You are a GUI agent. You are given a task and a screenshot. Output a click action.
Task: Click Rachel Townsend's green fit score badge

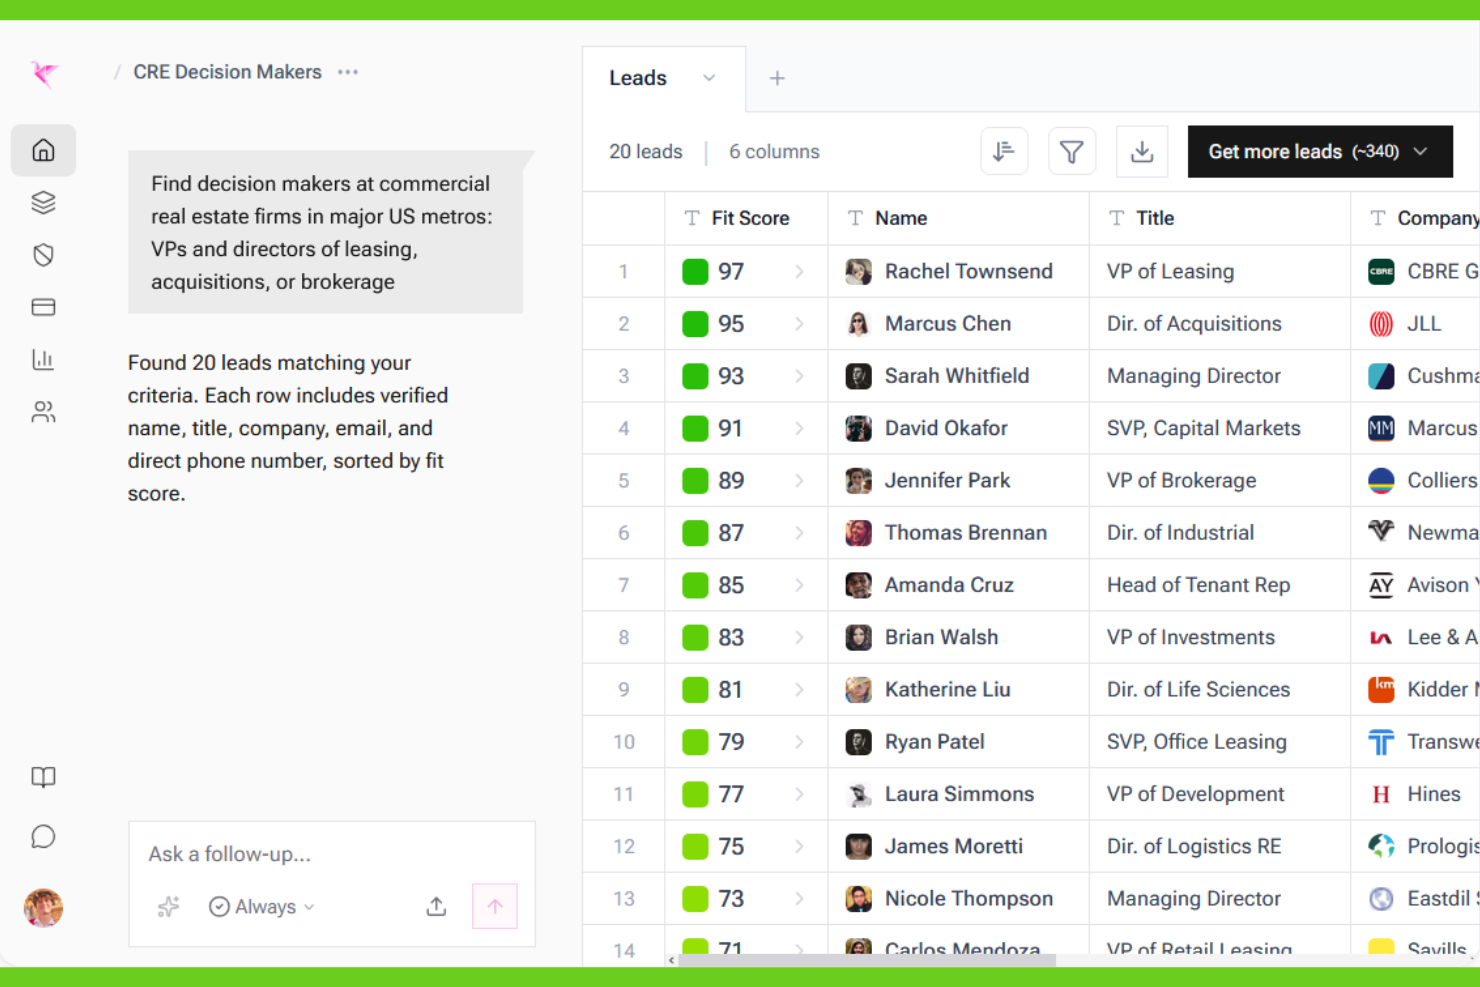click(x=695, y=271)
